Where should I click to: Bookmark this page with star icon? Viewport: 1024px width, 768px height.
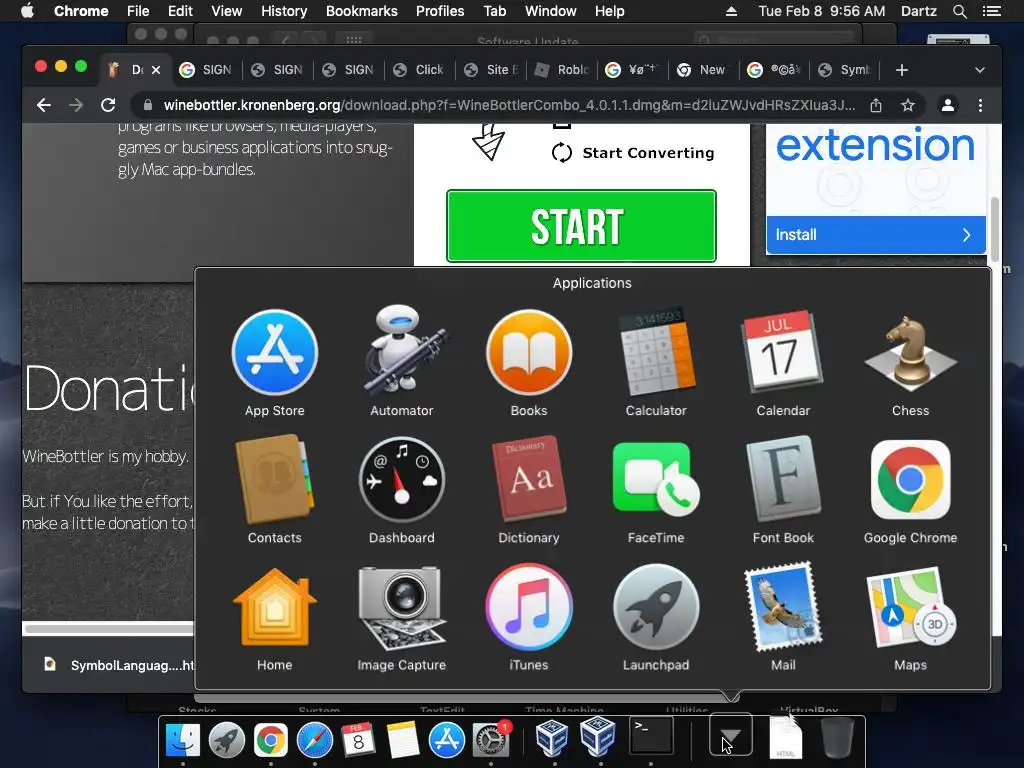(x=908, y=105)
